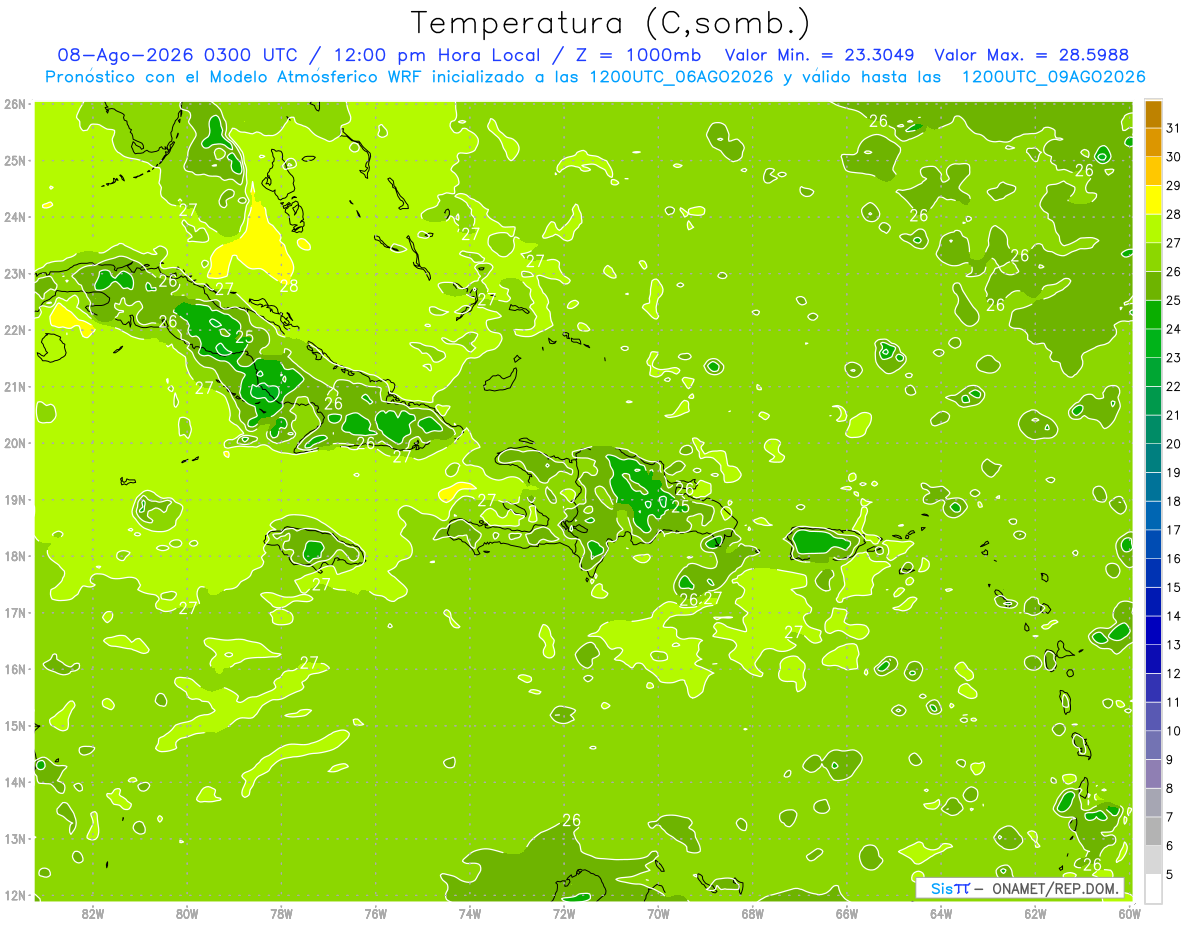Select the 'Valor Max. = 28.5988' value
Image resolution: width=1200 pixels, height=927 pixels.
[x=1030, y=55]
